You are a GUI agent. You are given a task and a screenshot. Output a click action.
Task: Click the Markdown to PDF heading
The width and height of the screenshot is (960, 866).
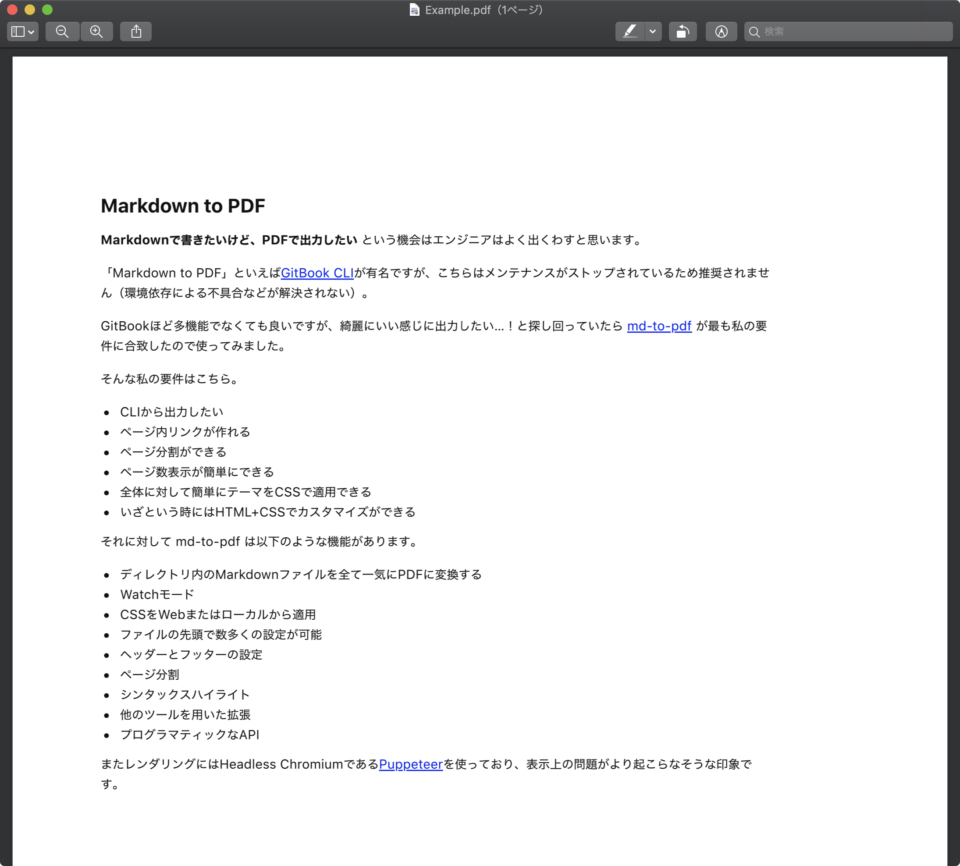[182, 205]
